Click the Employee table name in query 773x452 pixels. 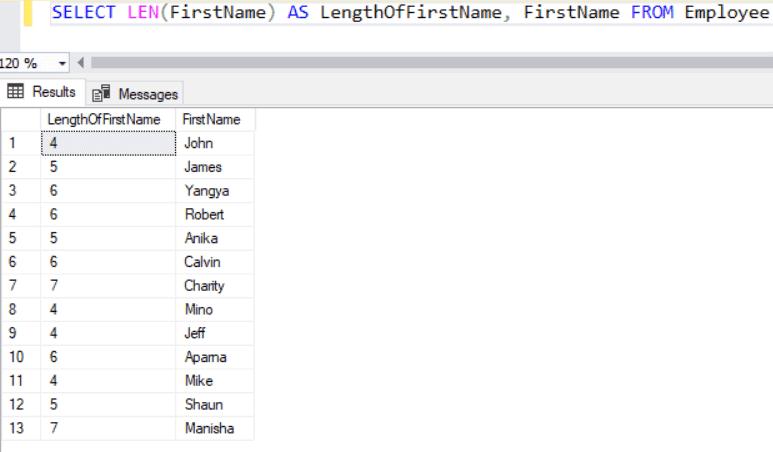(x=720, y=13)
